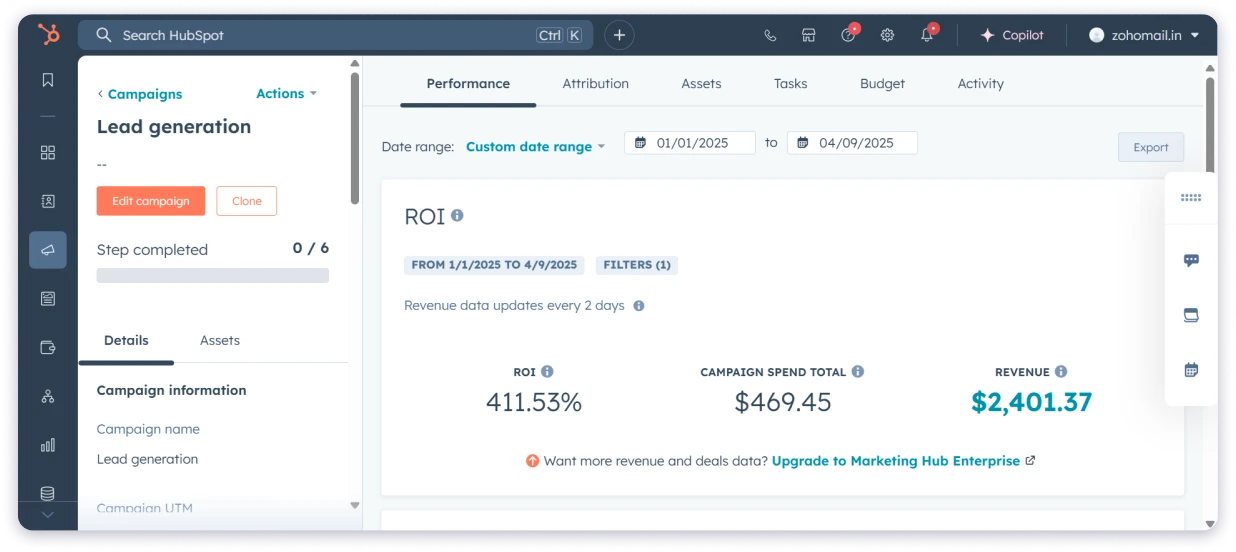The height and width of the screenshot is (552, 1236).
Task: Go back to Campaigns
Action: point(140,94)
